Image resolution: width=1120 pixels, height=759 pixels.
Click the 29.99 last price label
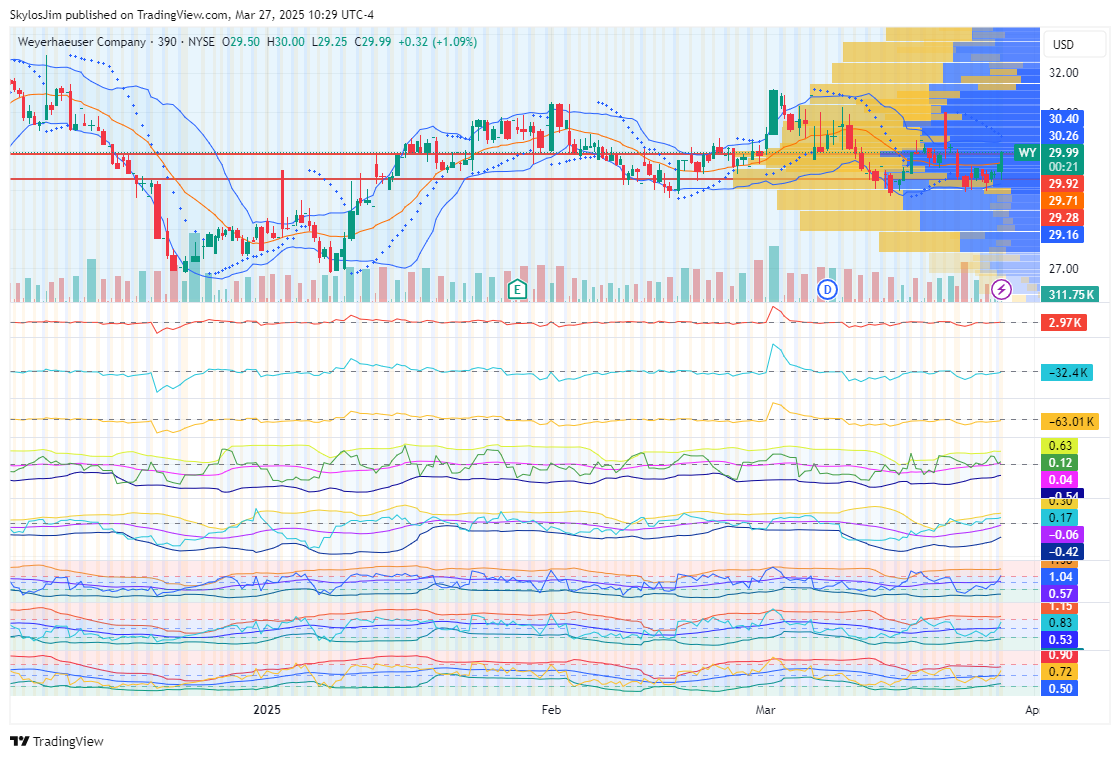pyautogui.click(x=1063, y=153)
